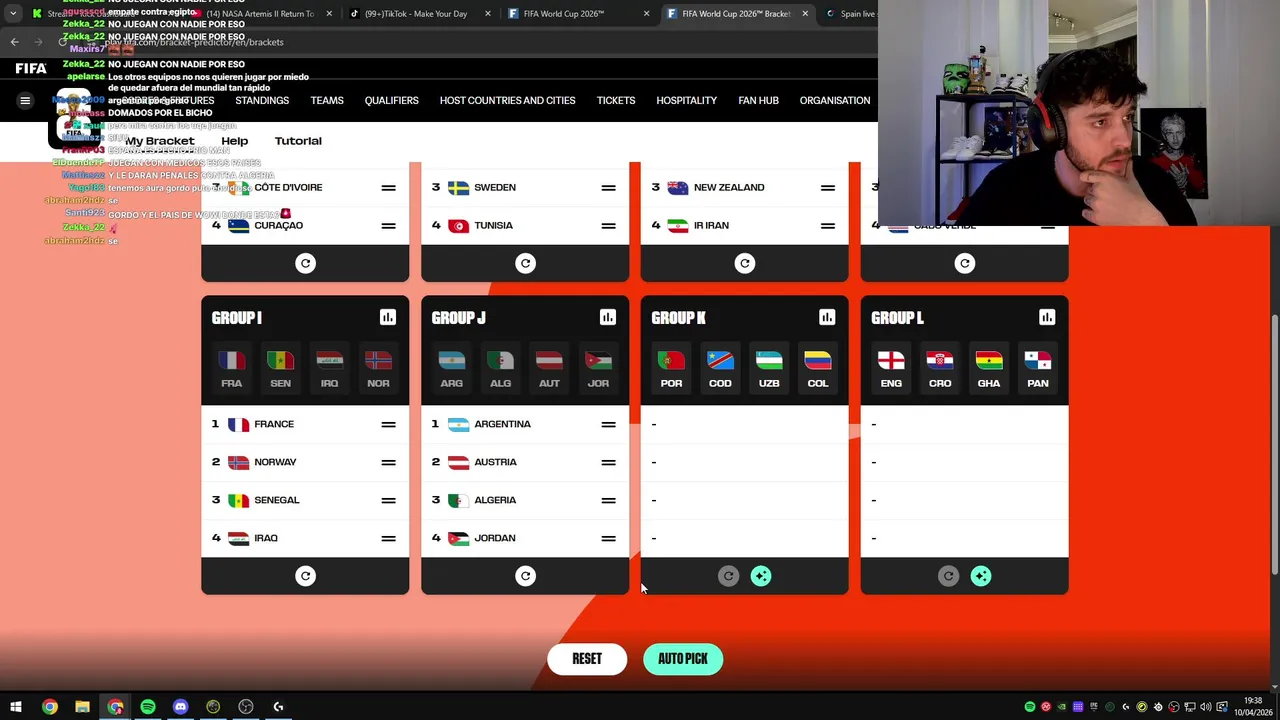Auto-pick Group K with green sparkle icon
This screenshot has height=720, width=1280.
(x=761, y=576)
